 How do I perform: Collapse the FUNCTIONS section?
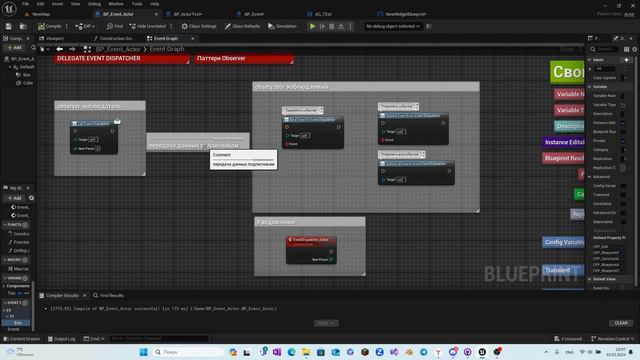(5, 225)
